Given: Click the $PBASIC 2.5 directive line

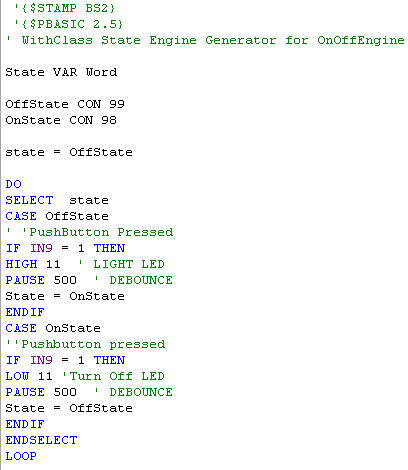Looking at the screenshot, I should pyautogui.click(x=68, y=24).
